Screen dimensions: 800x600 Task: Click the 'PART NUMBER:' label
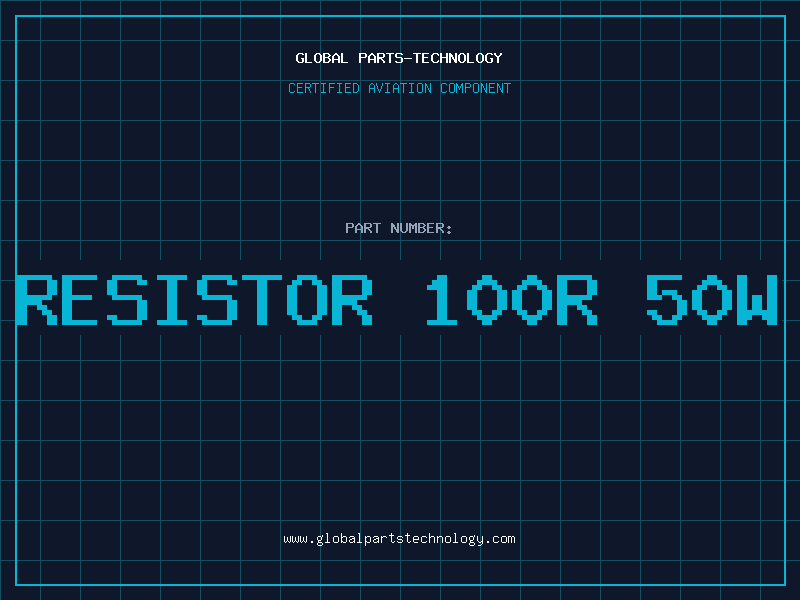[399, 228]
